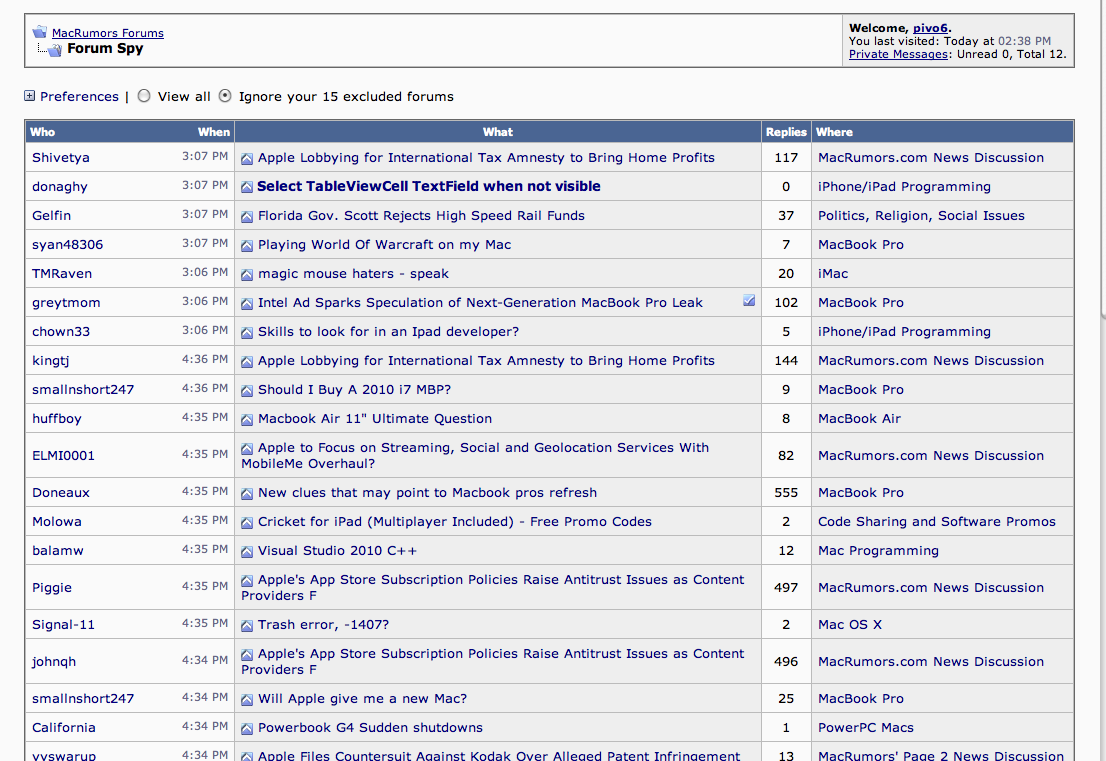The width and height of the screenshot is (1106, 761).
Task: Open Private Messages link
Action: (x=898, y=54)
